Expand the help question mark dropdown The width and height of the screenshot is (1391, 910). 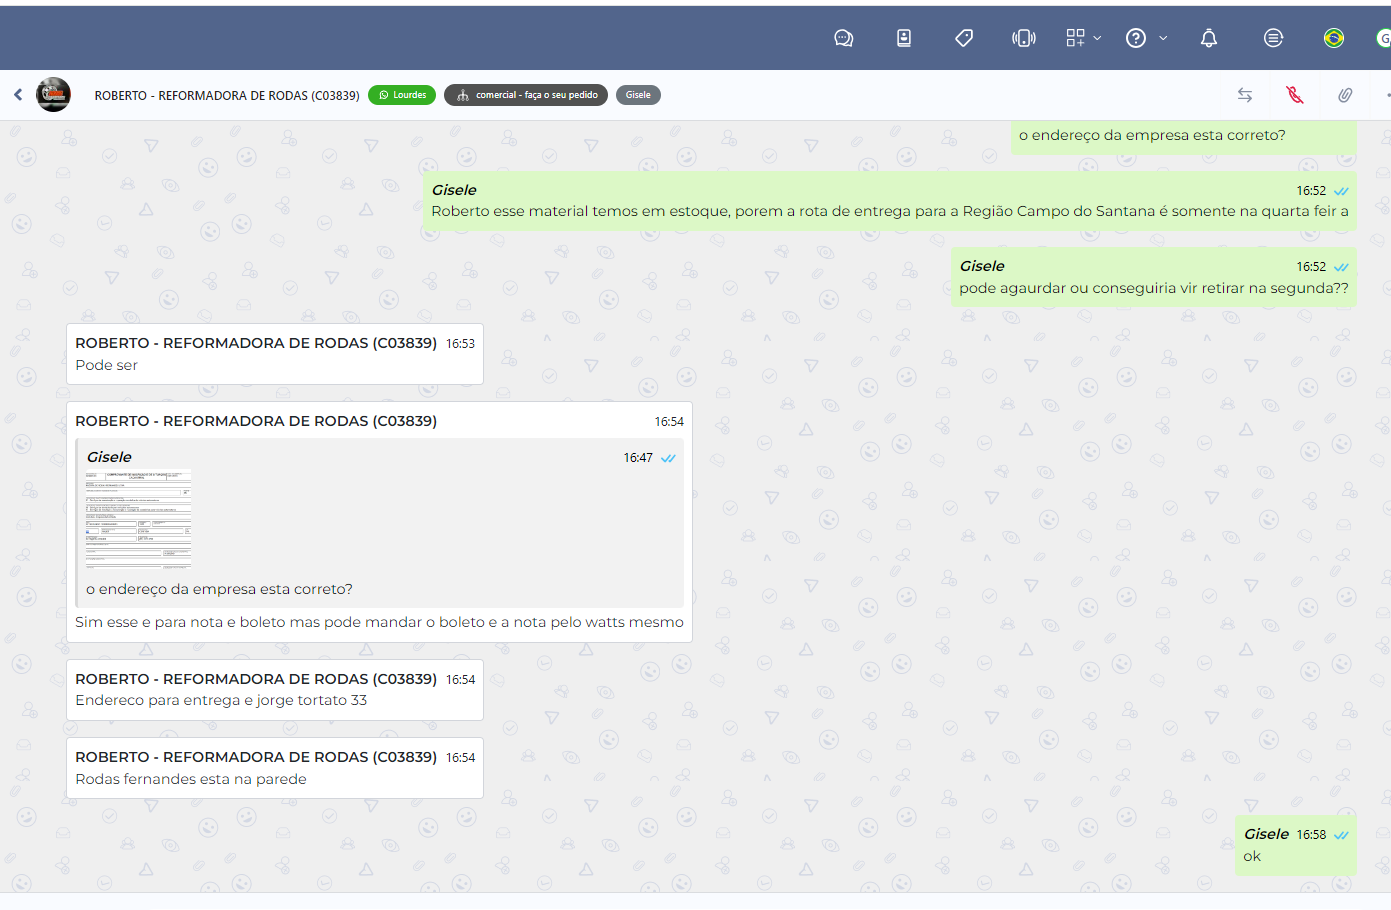pos(1146,38)
